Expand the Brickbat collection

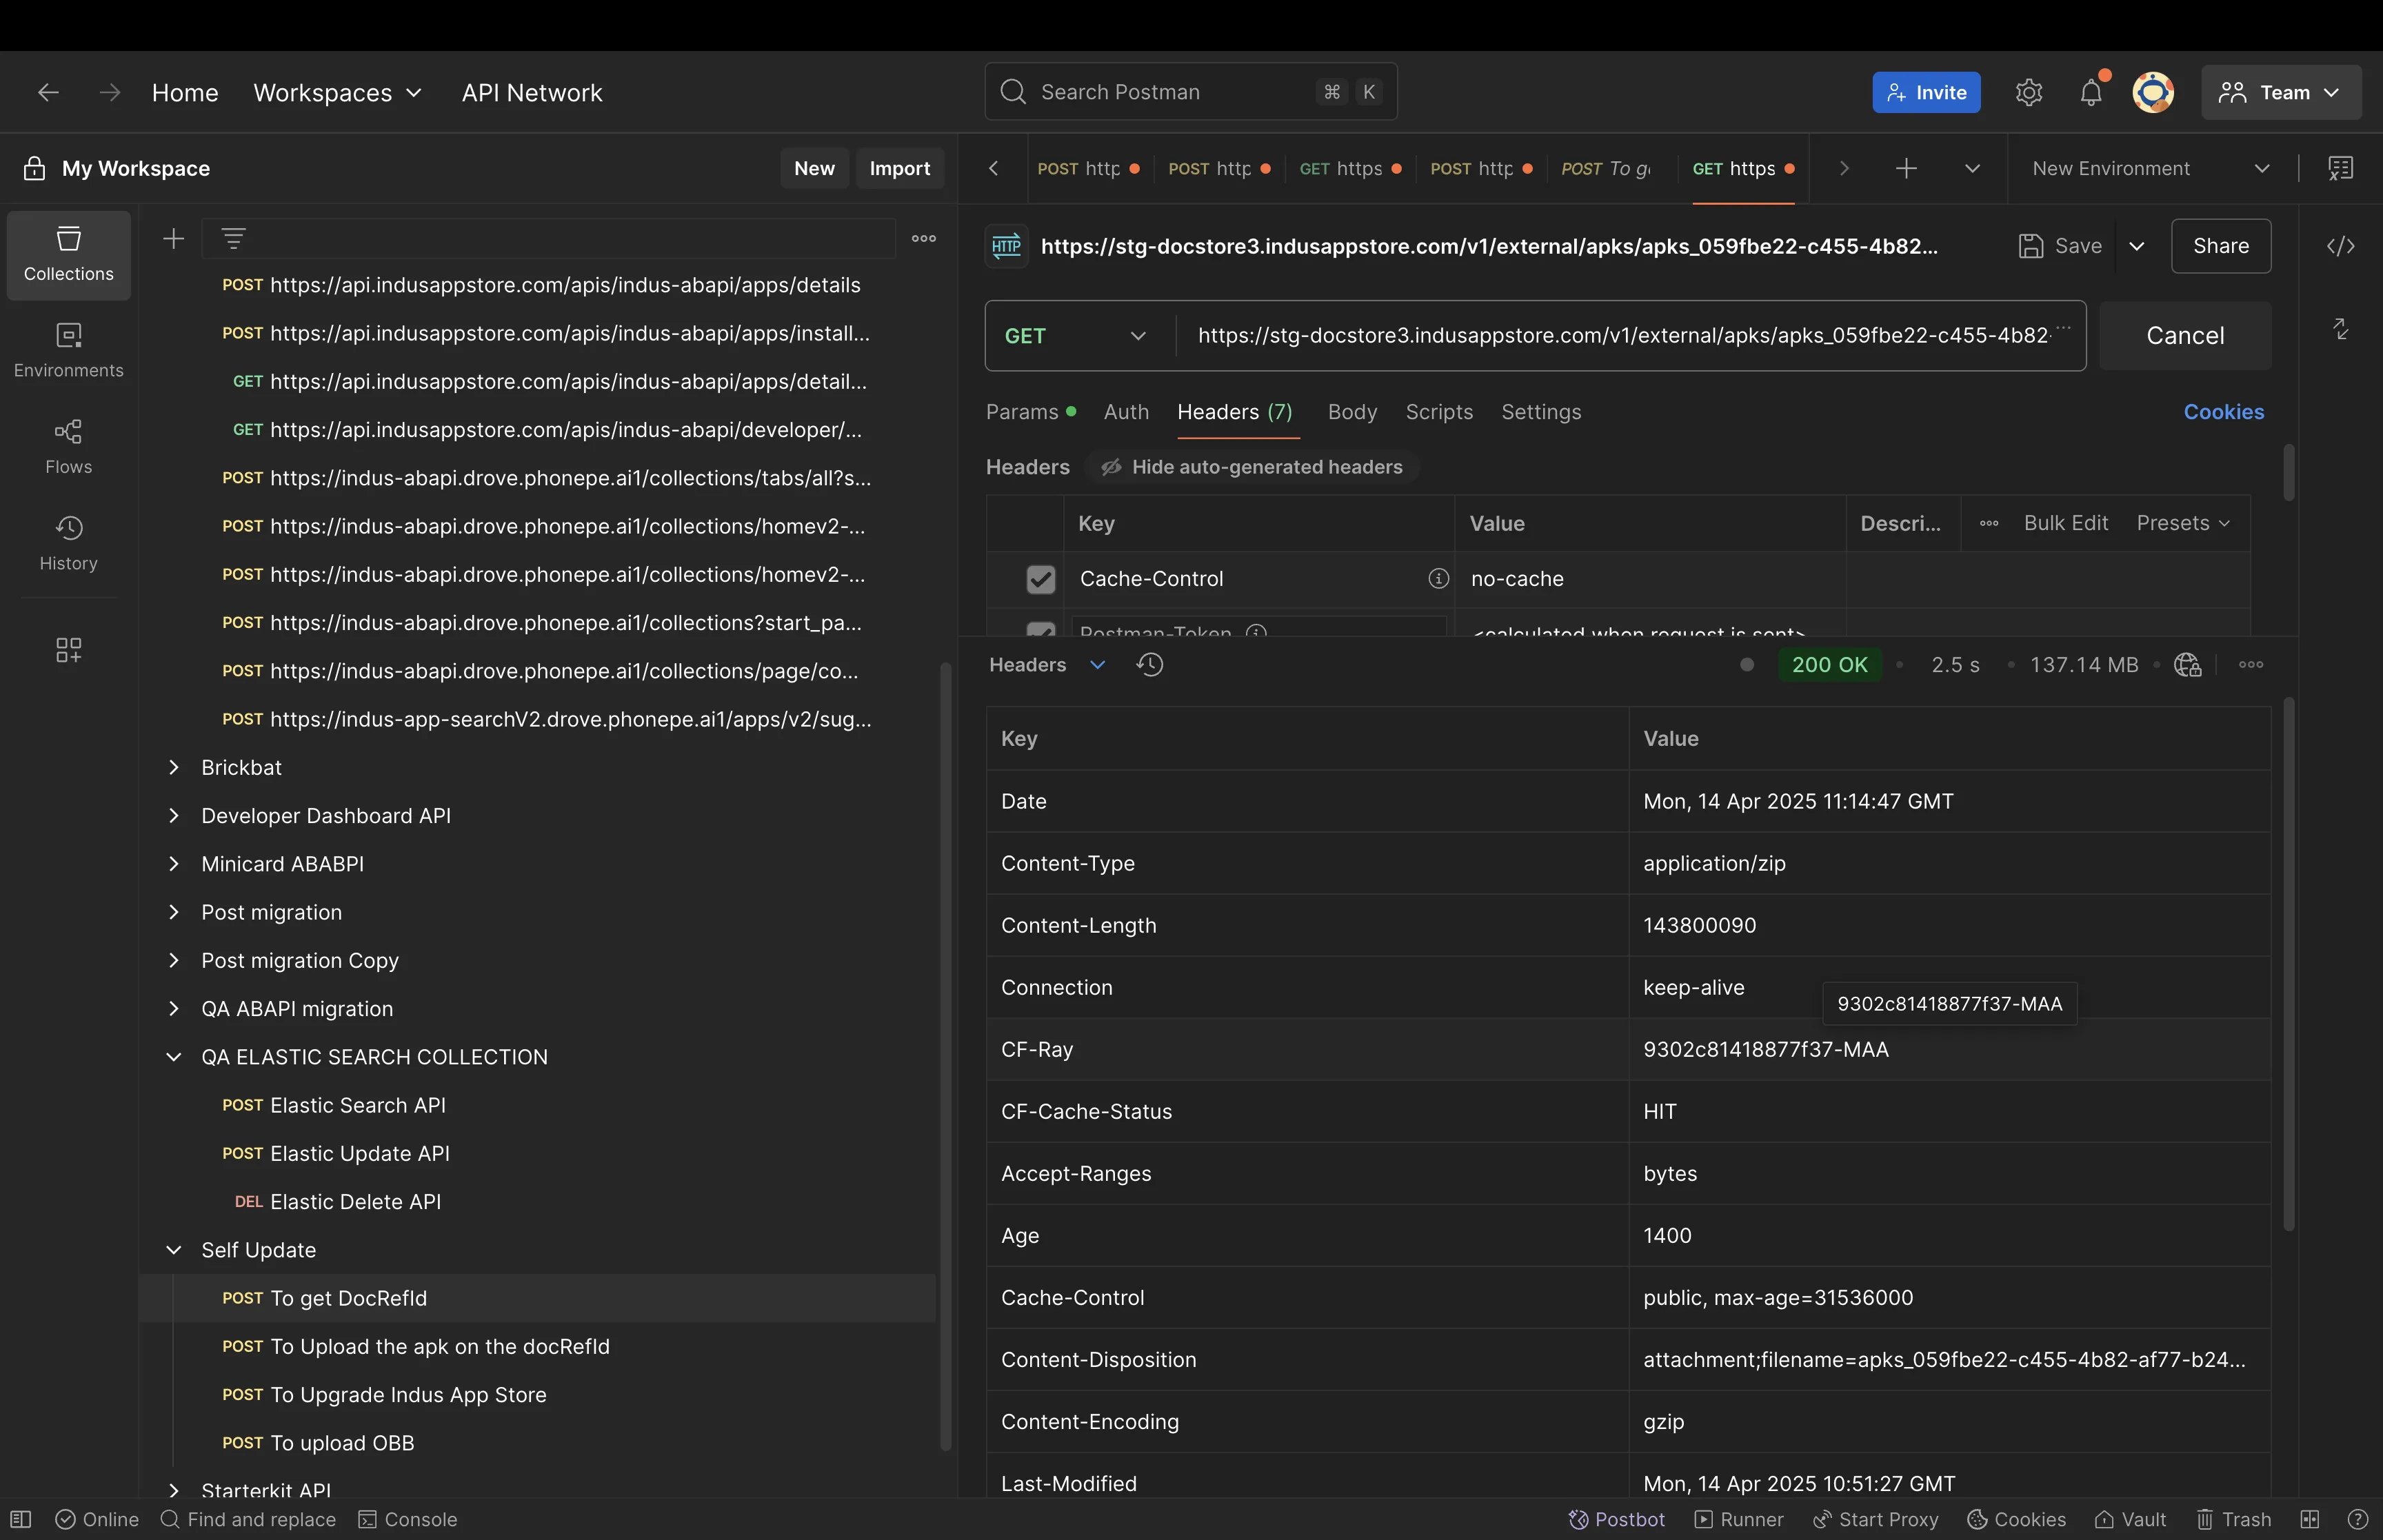[x=174, y=768]
